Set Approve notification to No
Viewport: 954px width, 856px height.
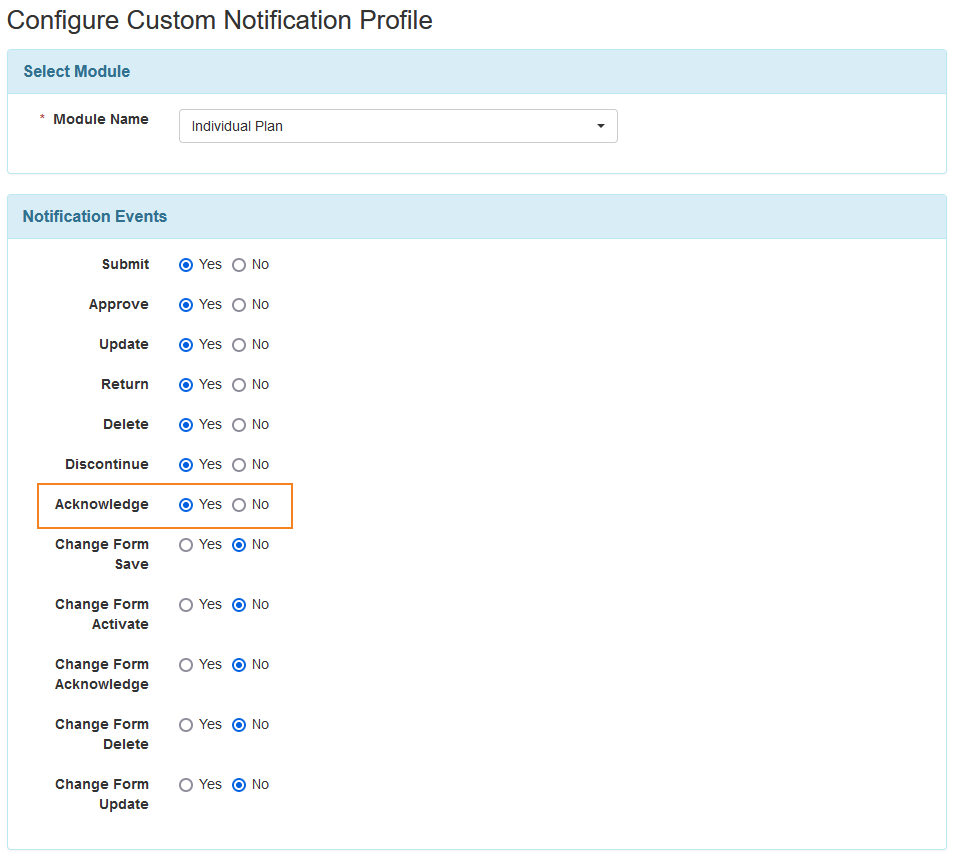tap(239, 305)
